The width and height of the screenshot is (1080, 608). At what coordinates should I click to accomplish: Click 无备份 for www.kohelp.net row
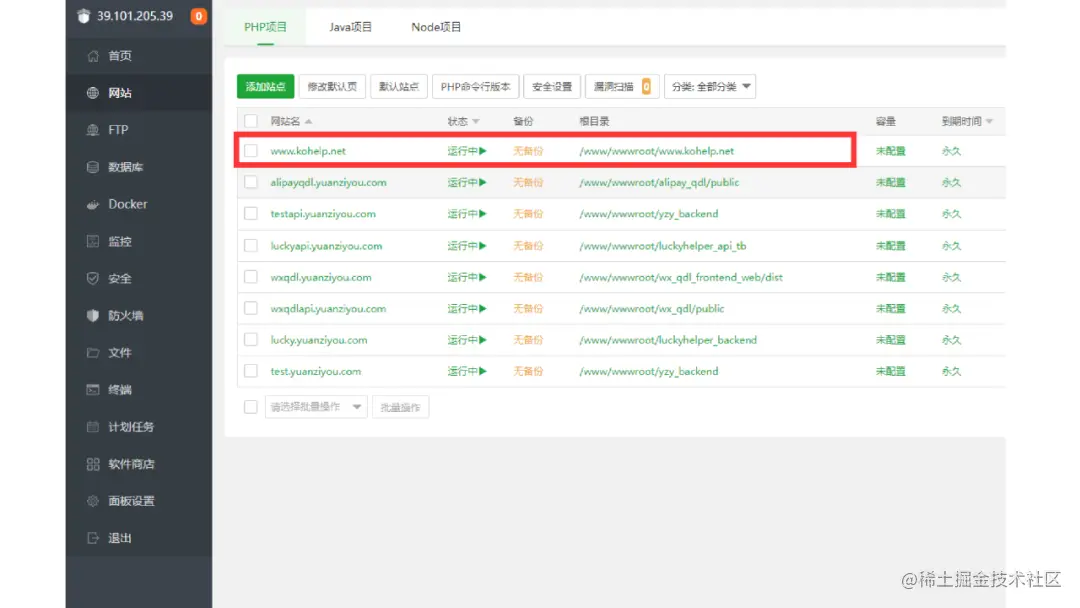pyautogui.click(x=528, y=151)
